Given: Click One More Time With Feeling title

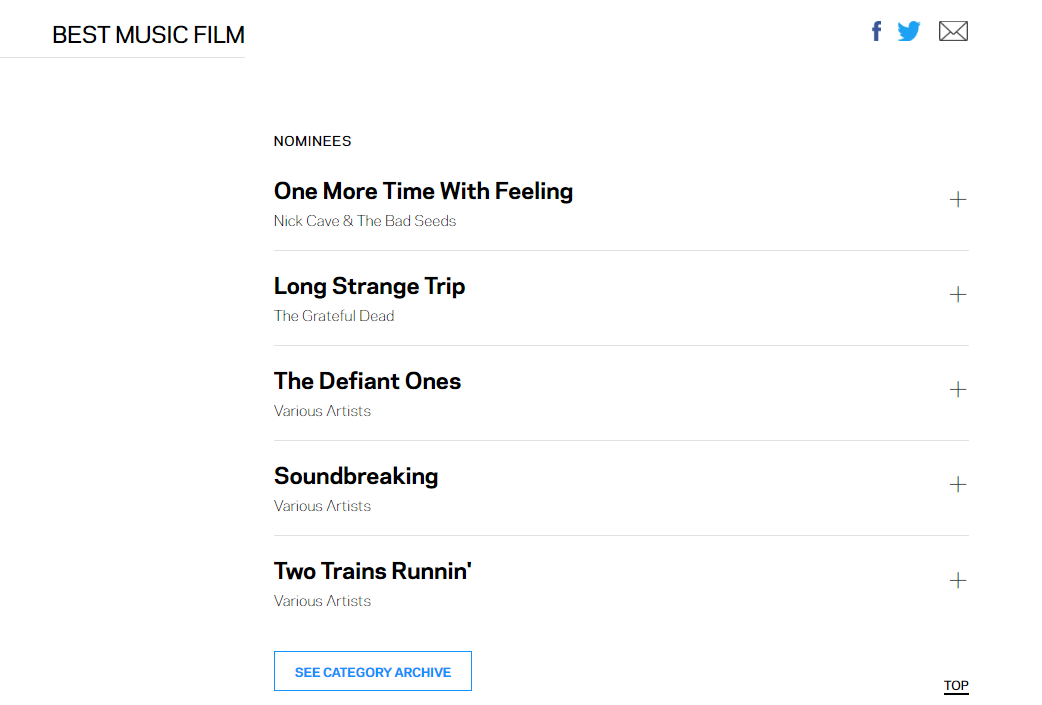Looking at the screenshot, I should tap(423, 191).
